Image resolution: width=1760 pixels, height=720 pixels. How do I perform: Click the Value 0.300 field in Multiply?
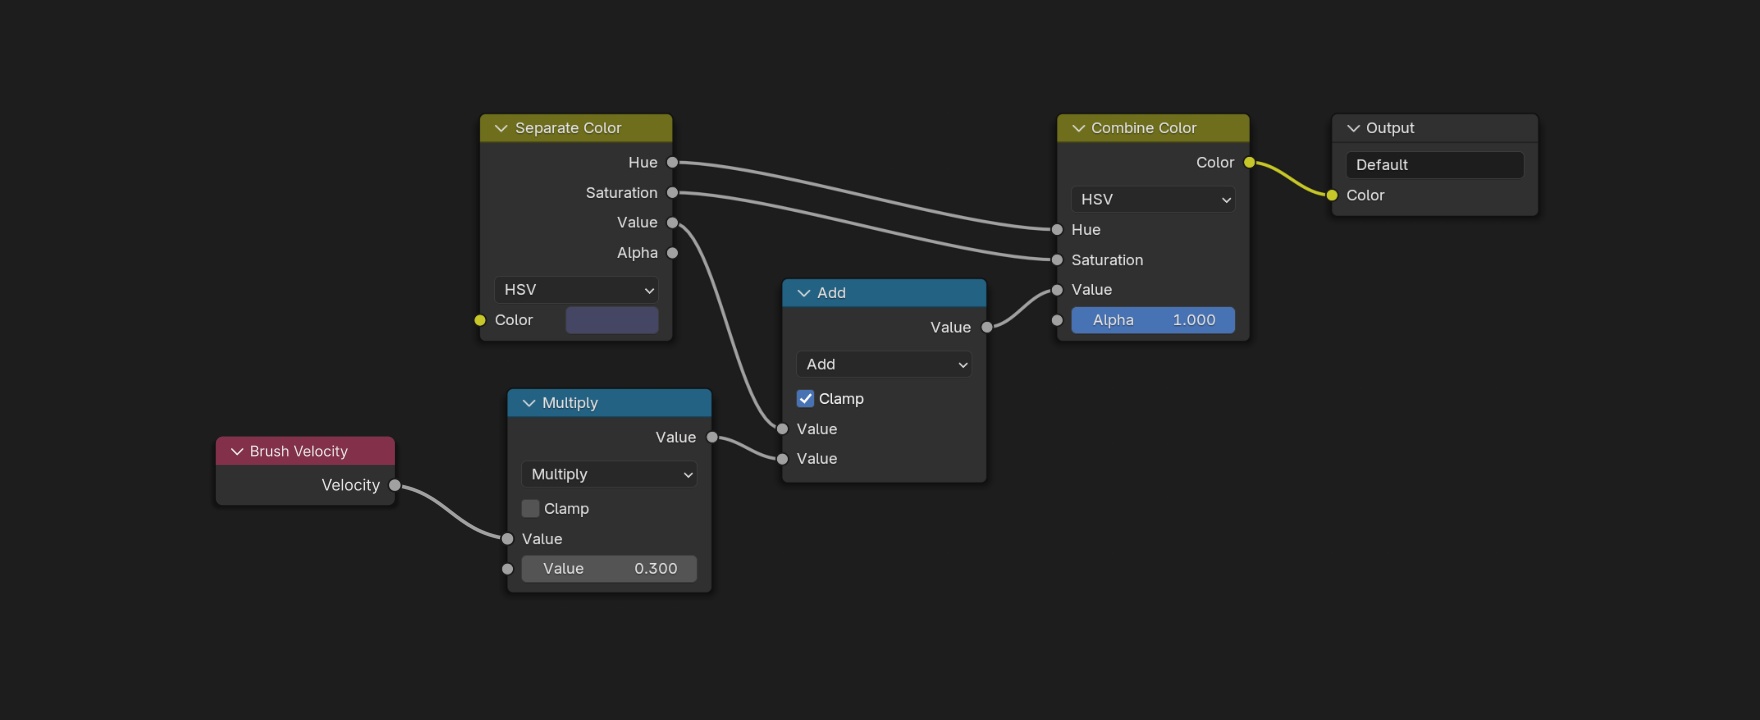[x=609, y=569]
